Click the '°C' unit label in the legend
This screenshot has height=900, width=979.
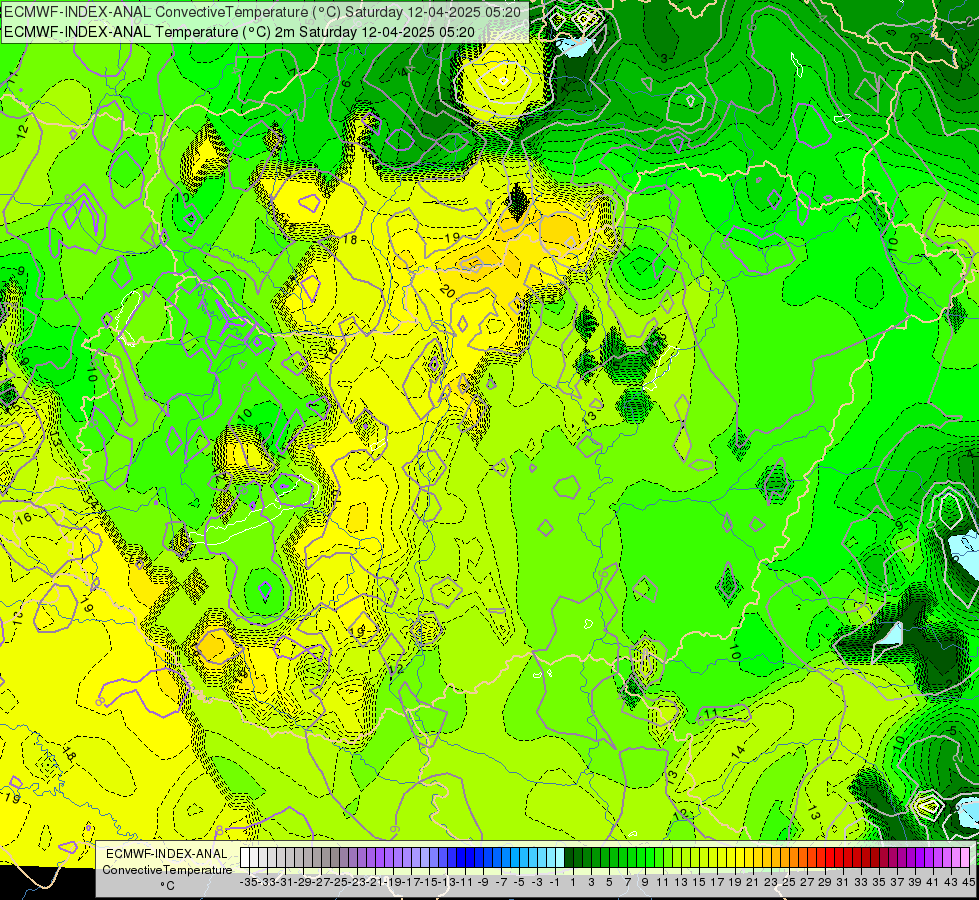pos(167,886)
